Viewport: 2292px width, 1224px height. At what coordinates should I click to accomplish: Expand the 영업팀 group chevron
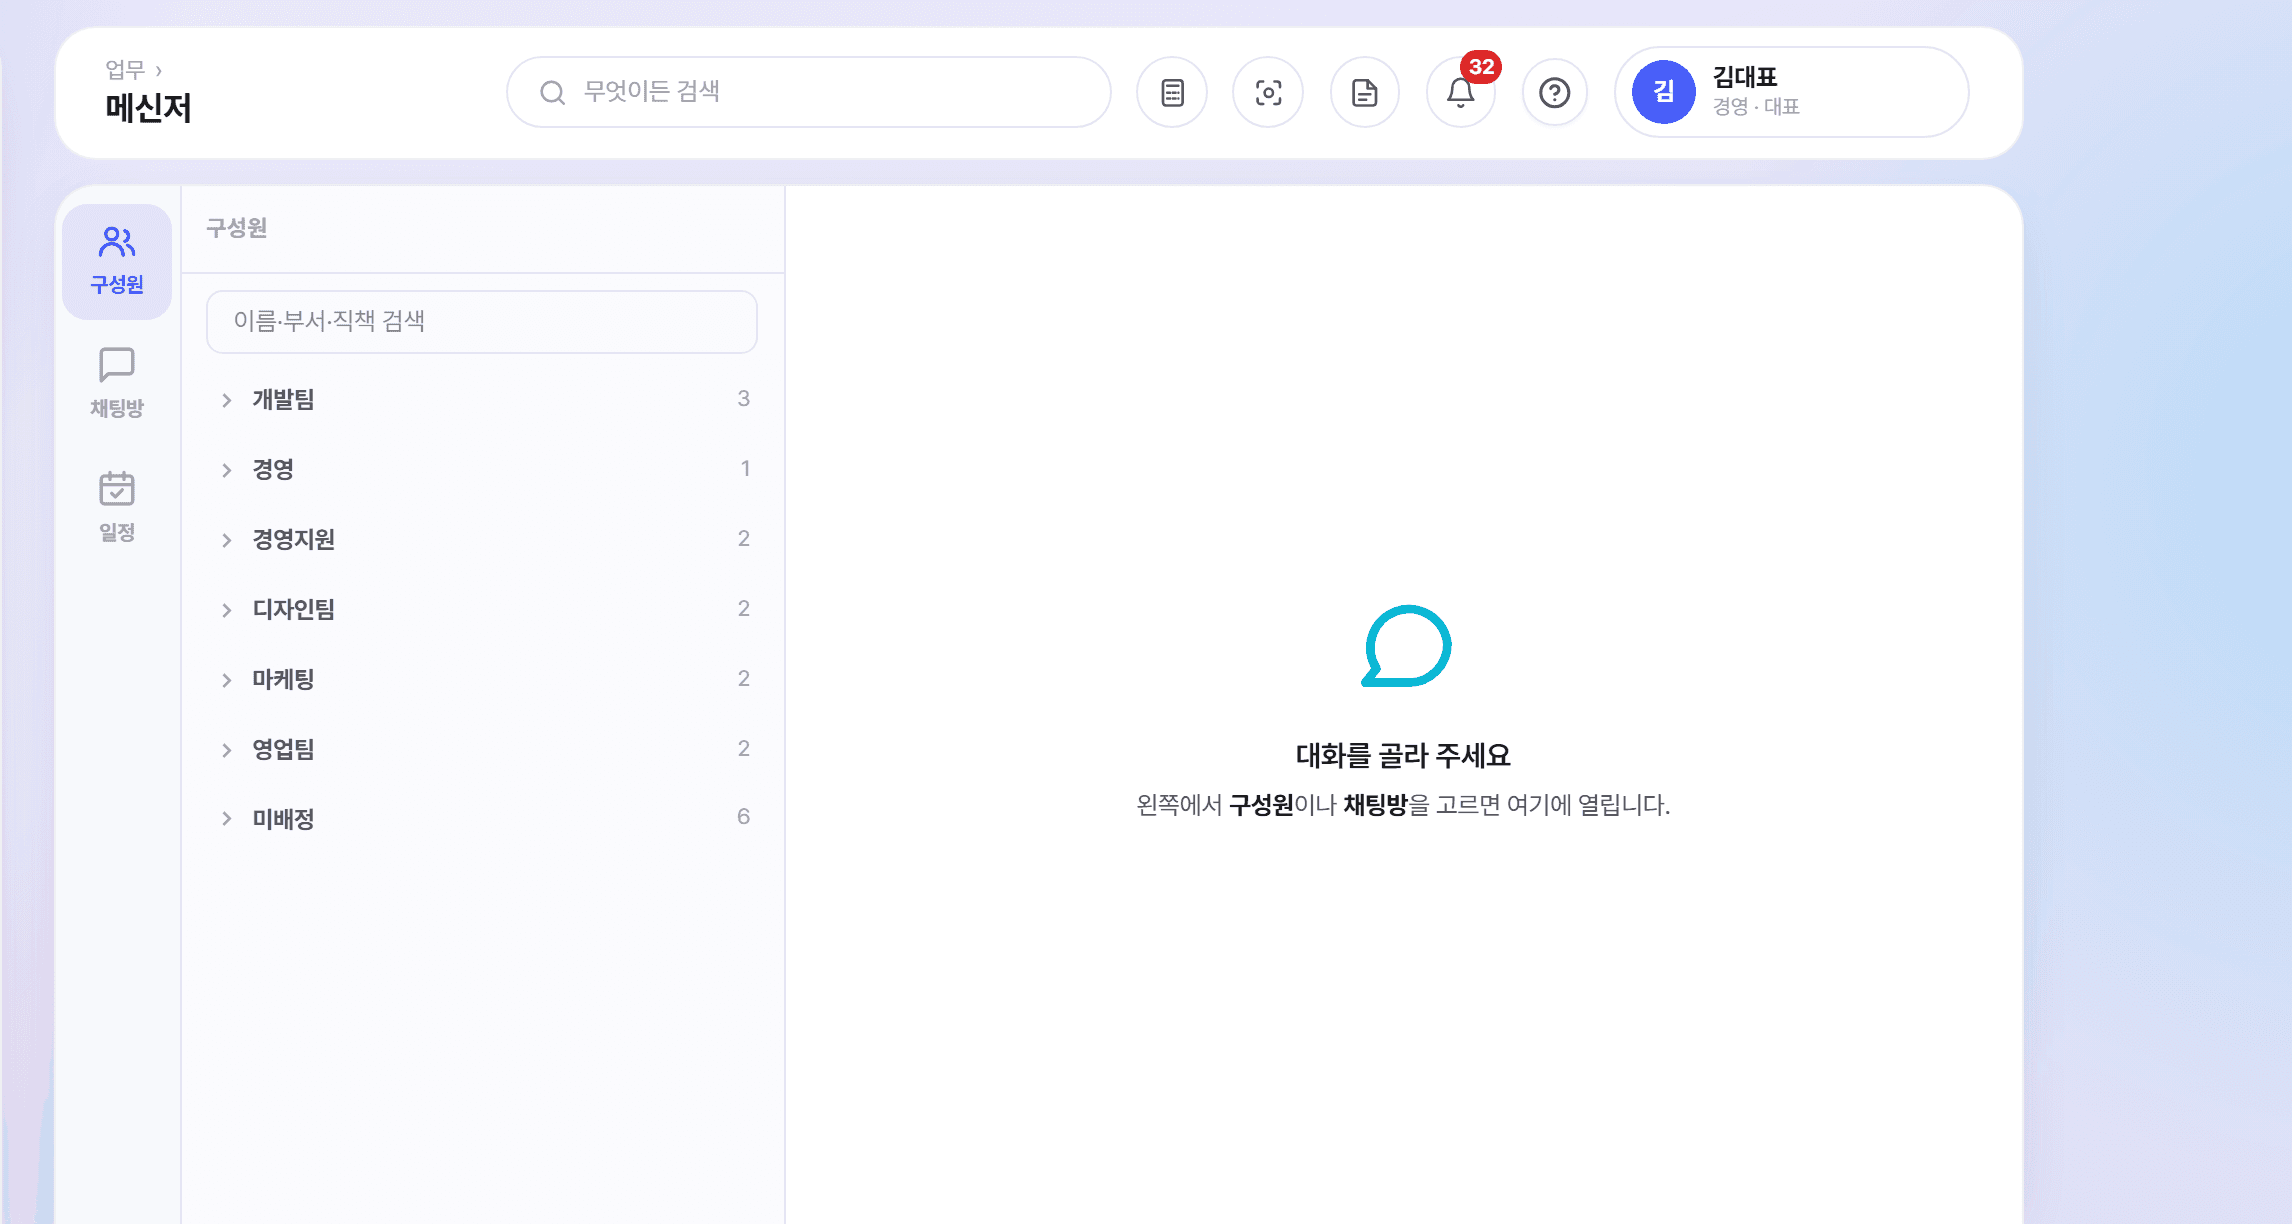point(227,750)
